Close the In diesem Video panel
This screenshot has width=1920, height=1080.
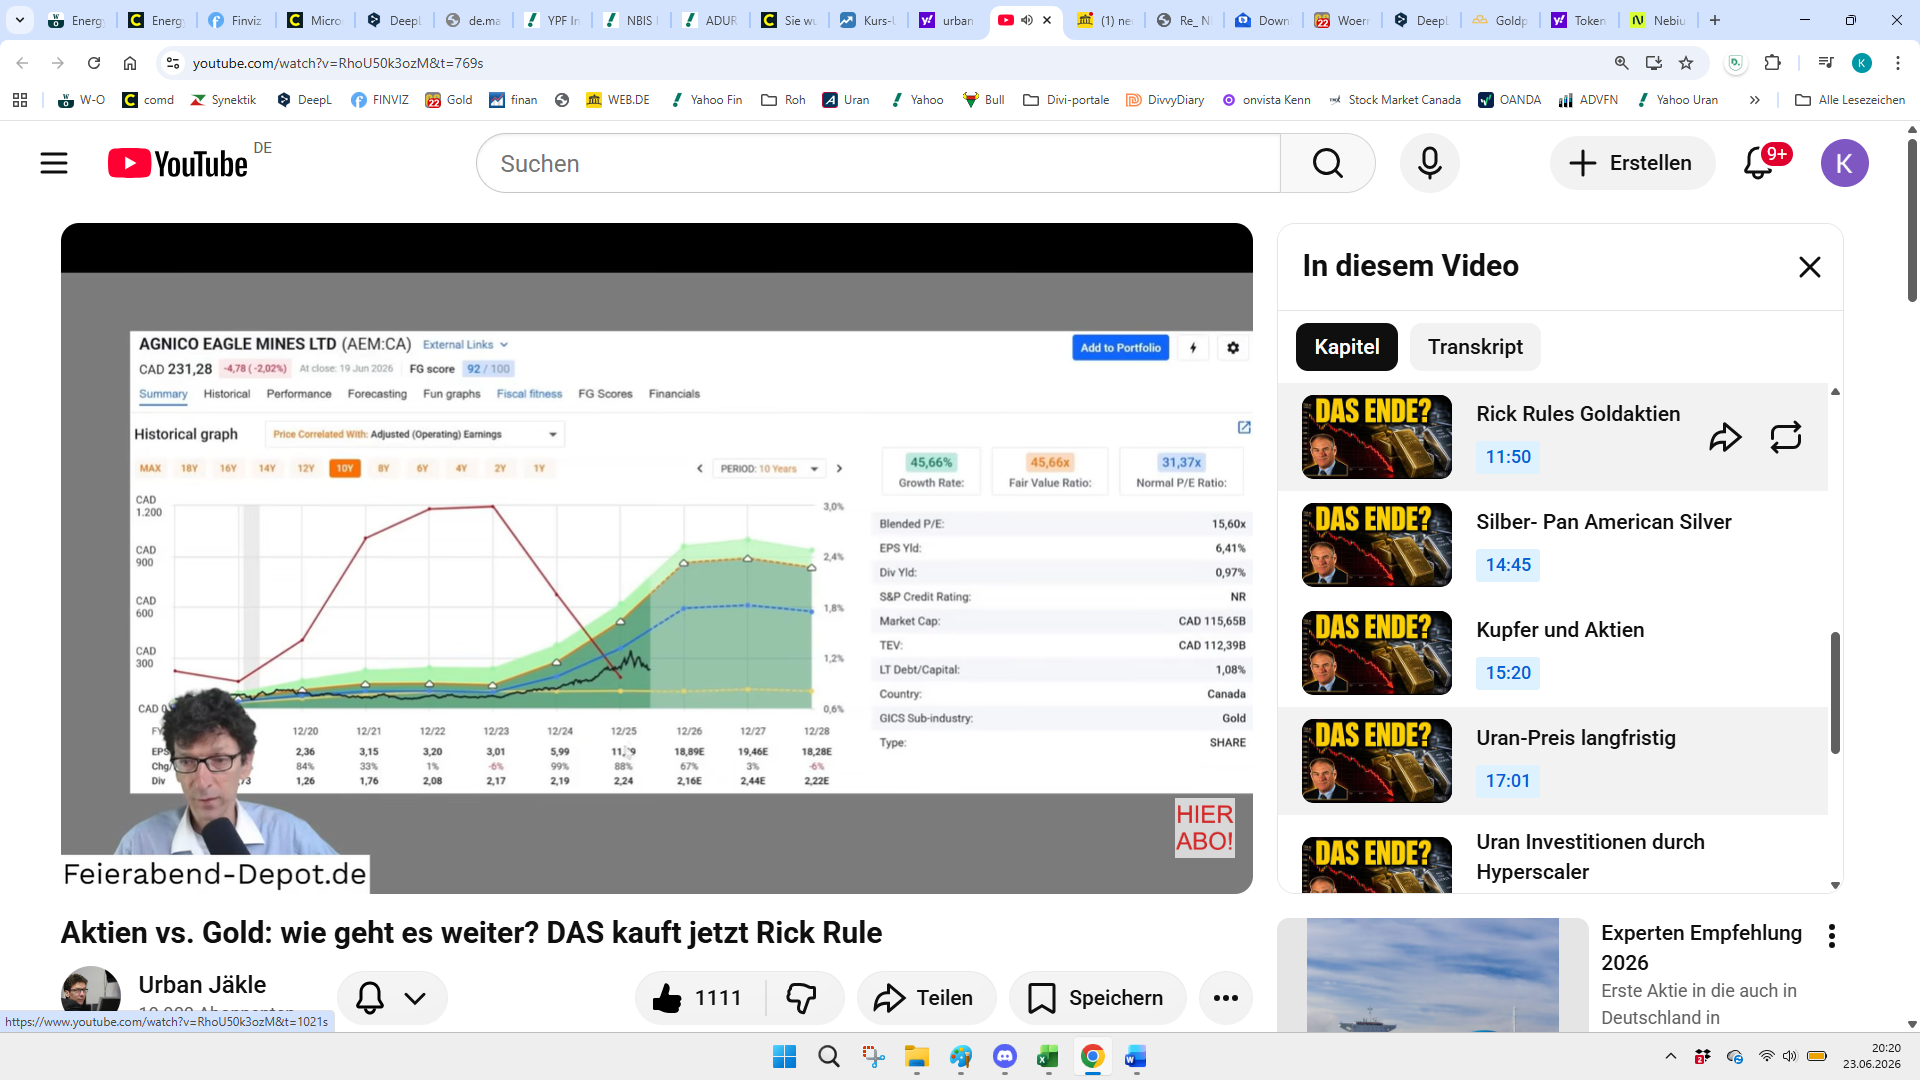coord(1809,267)
